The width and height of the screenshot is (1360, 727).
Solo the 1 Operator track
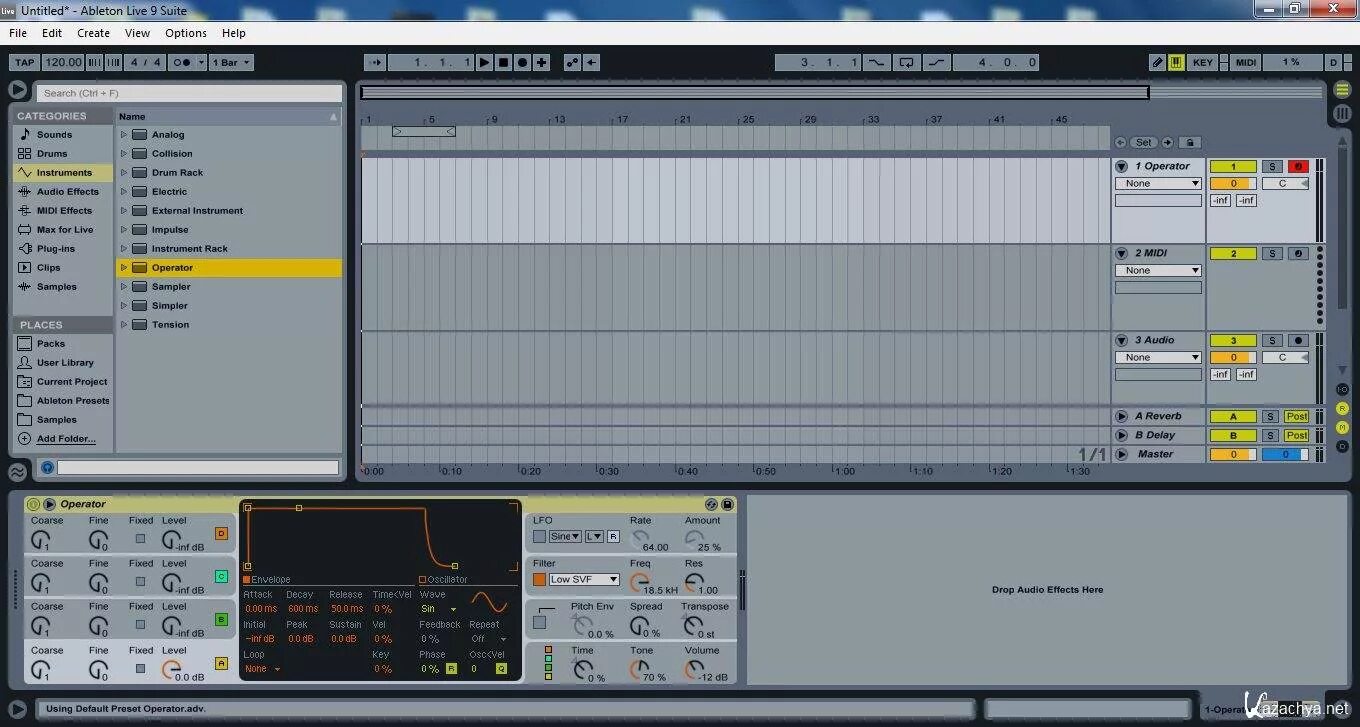pyautogui.click(x=1271, y=166)
